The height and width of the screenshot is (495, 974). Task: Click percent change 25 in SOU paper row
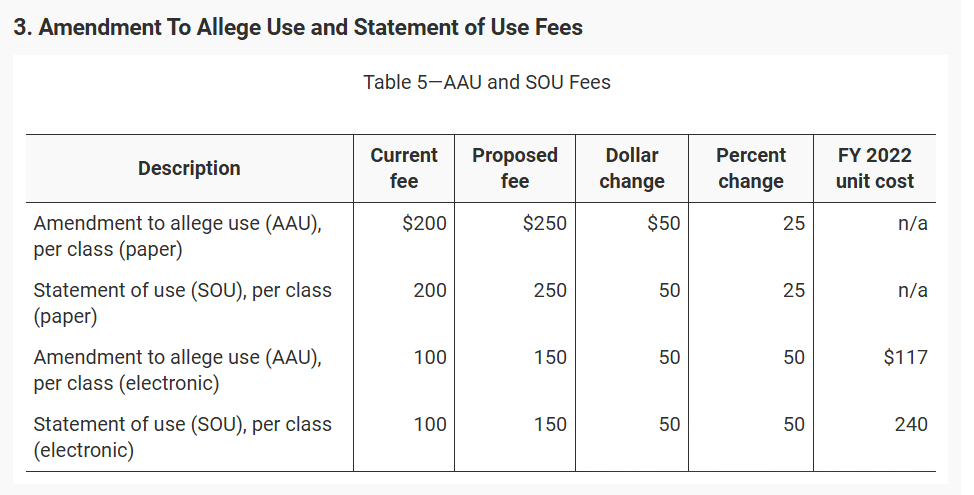pyautogui.click(x=793, y=291)
